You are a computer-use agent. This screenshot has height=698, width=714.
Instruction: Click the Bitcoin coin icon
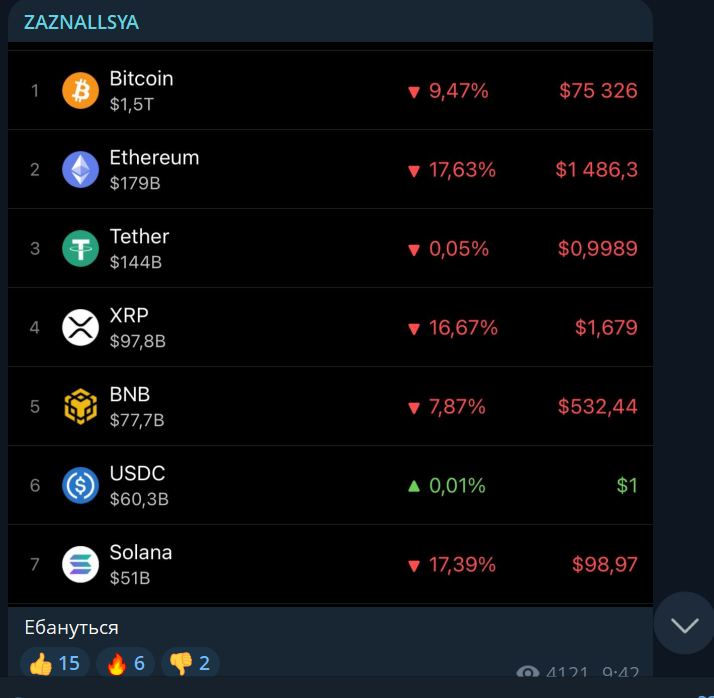[x=81, y=90]
